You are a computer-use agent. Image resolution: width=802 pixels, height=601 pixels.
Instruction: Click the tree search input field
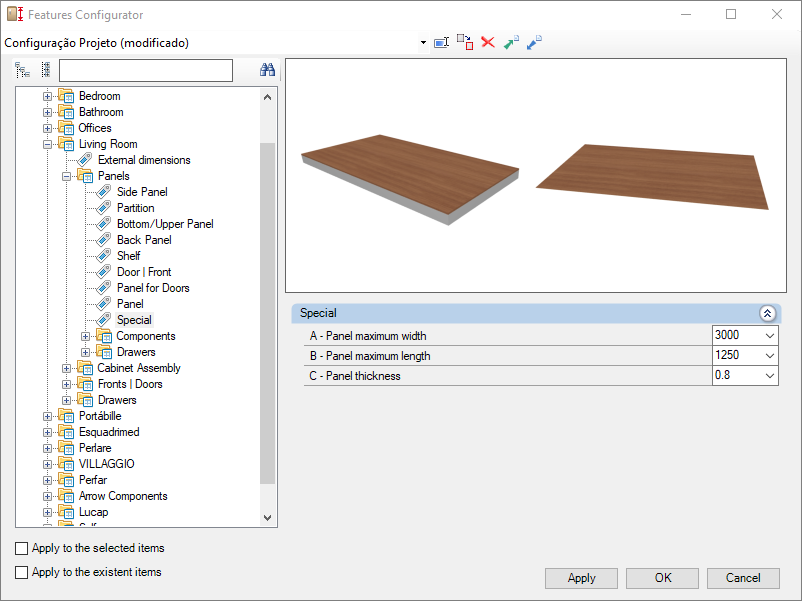click(146, 71)
